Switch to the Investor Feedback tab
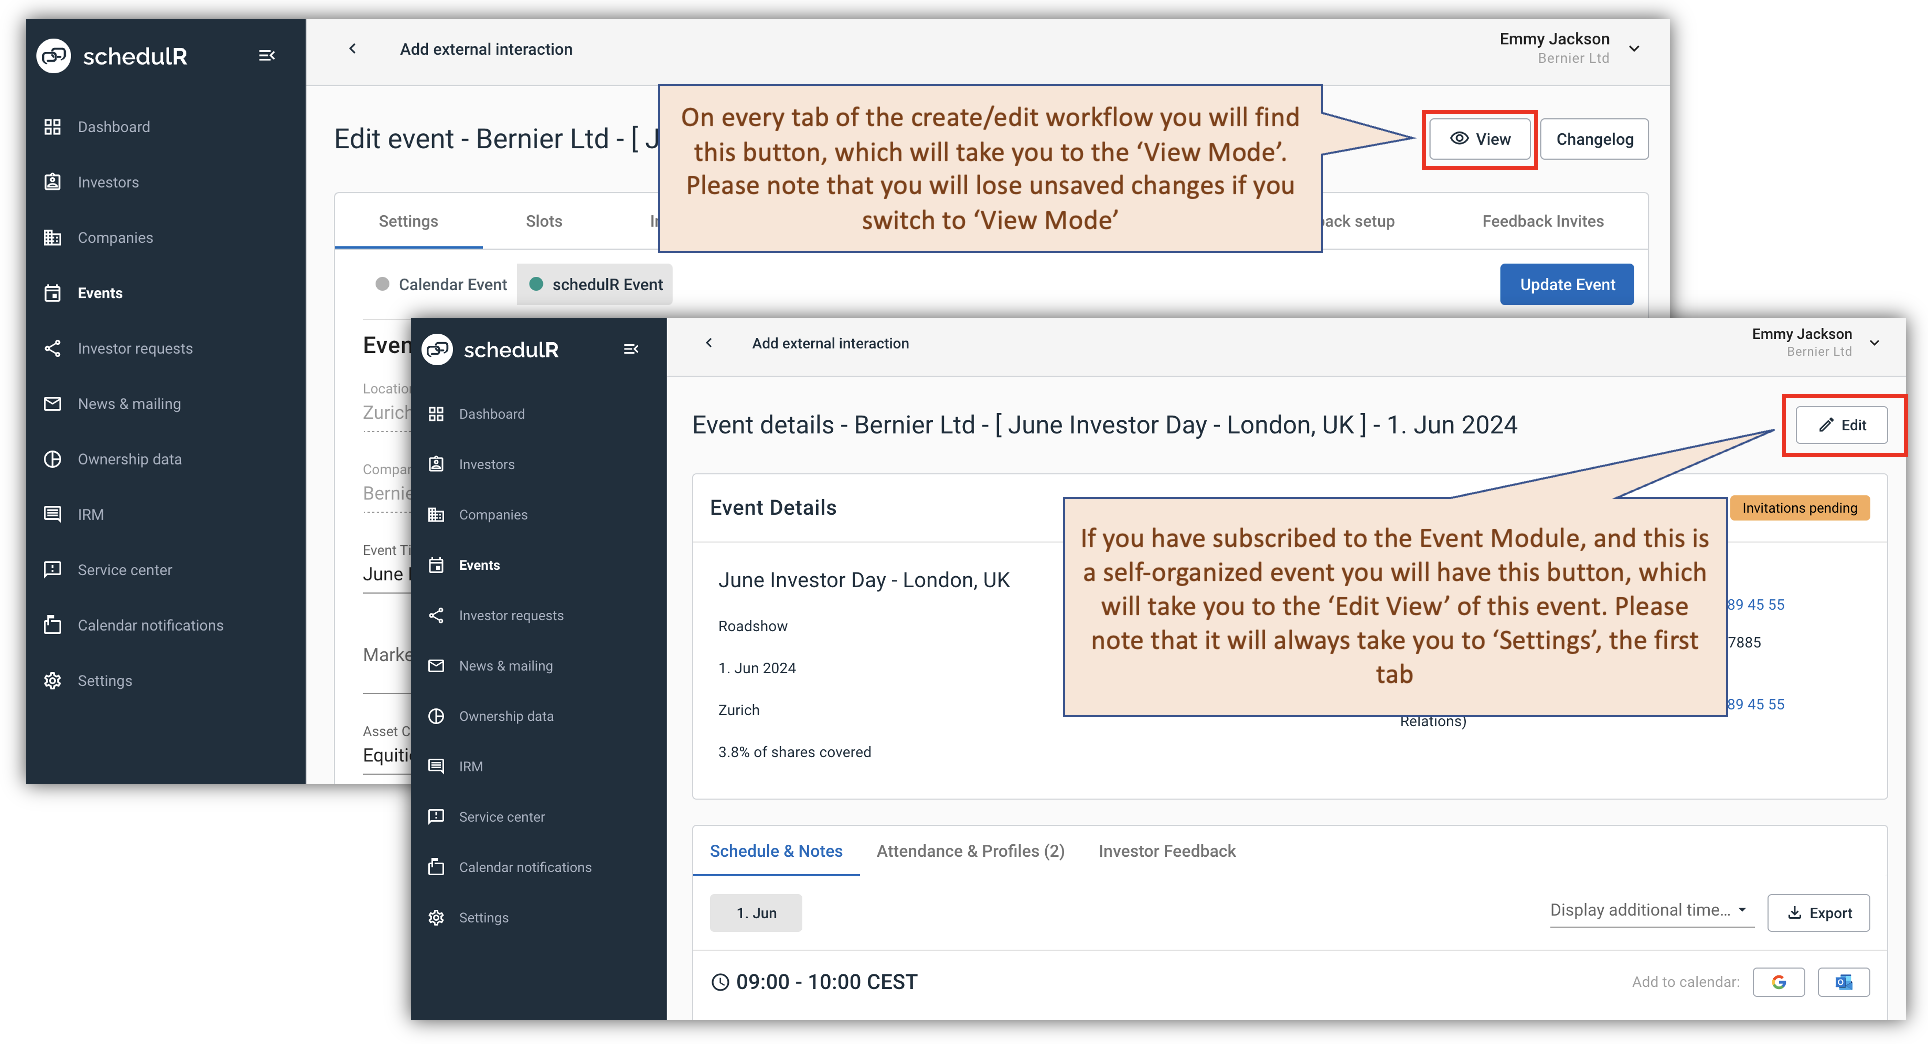Screen dimensions: 1928x1044 pos(1166,851)
